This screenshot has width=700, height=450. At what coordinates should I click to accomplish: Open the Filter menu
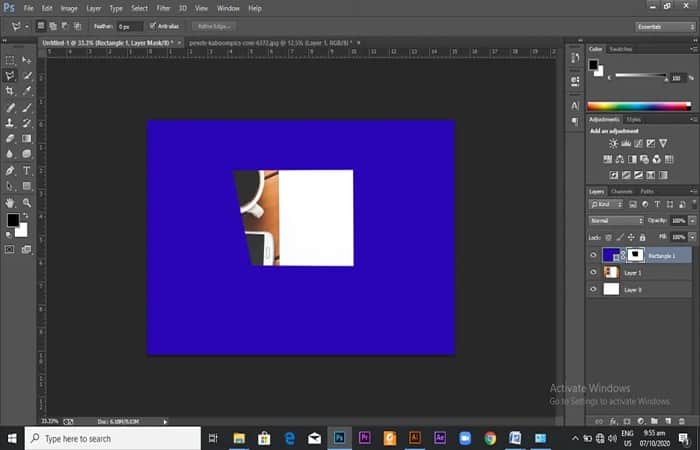point(163,8)
